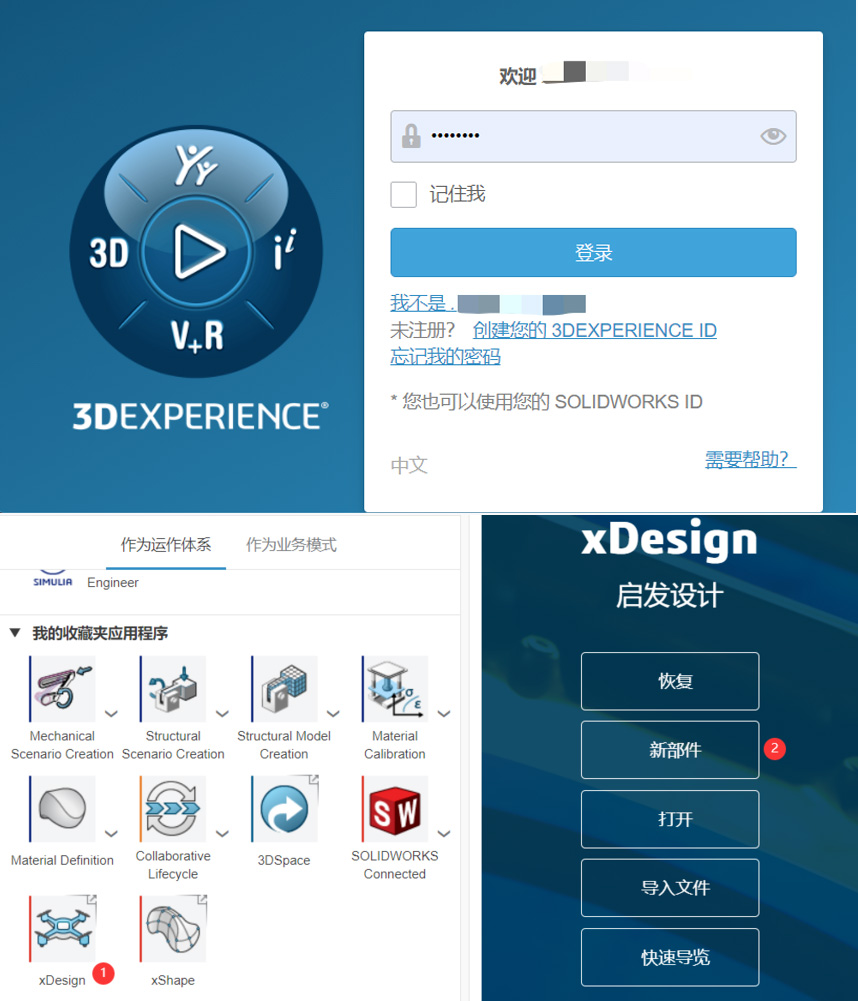Click the SIMULIA brand logo
The image size is (858, 1001).
53,580
